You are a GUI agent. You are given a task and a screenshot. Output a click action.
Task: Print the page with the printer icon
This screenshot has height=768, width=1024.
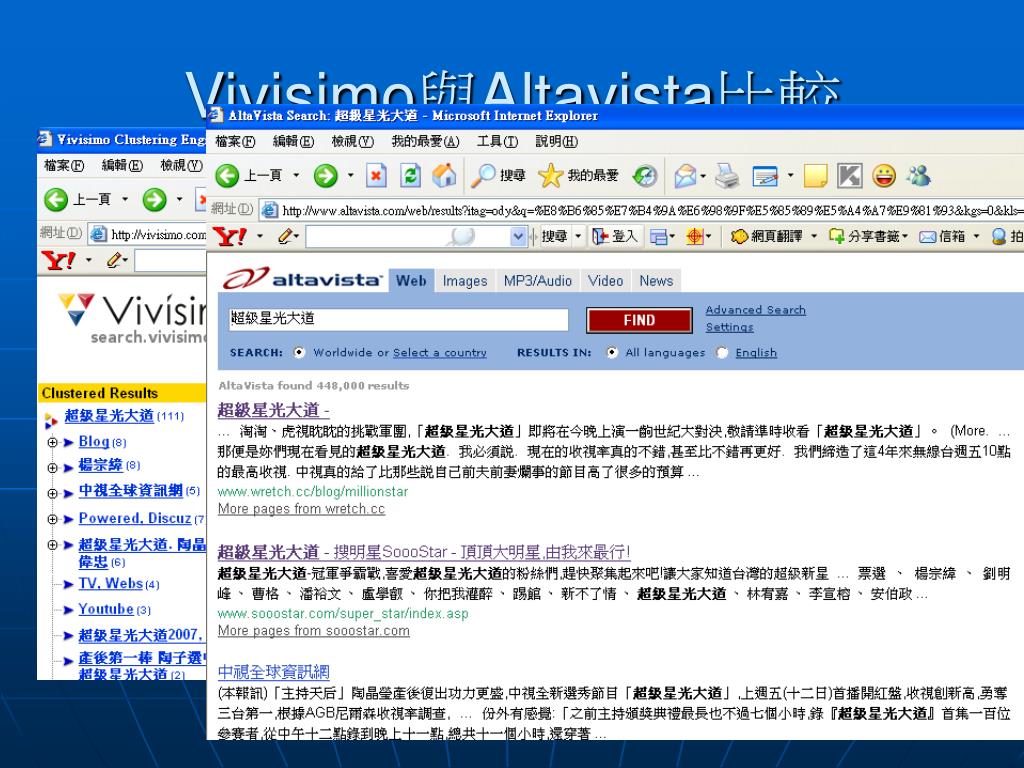click(x=727, y=176)
